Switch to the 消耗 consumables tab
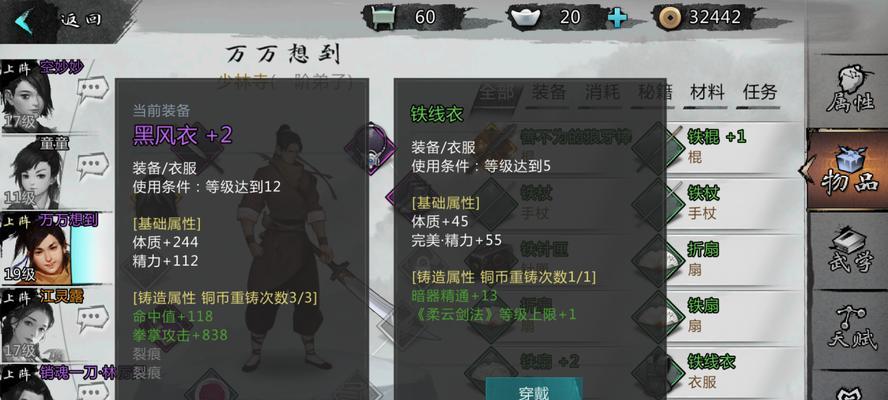Image resolution: width=888 pixels, height=400 pixels. 602,92
